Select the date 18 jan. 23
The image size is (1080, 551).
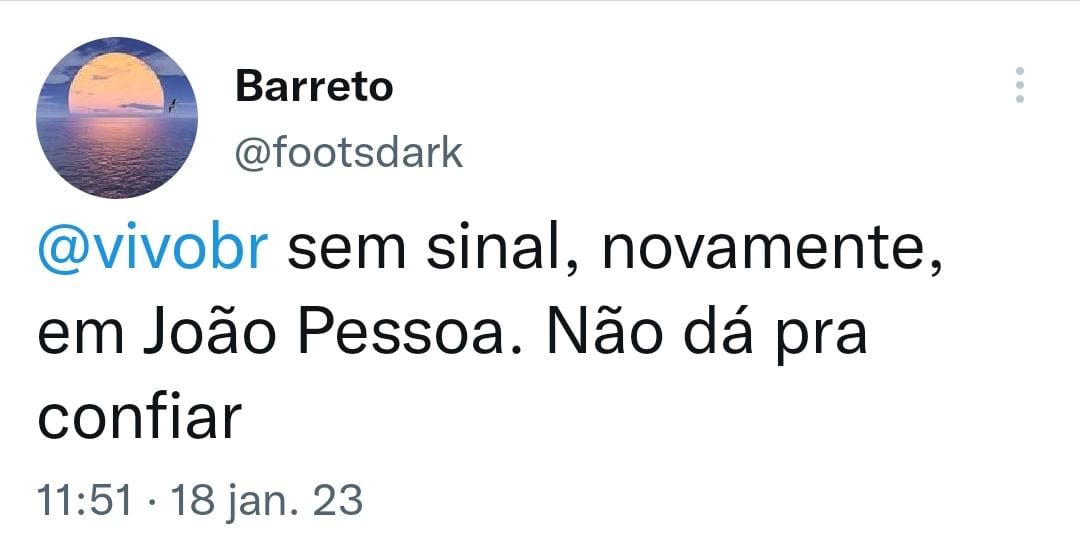[x=267, y=501]
